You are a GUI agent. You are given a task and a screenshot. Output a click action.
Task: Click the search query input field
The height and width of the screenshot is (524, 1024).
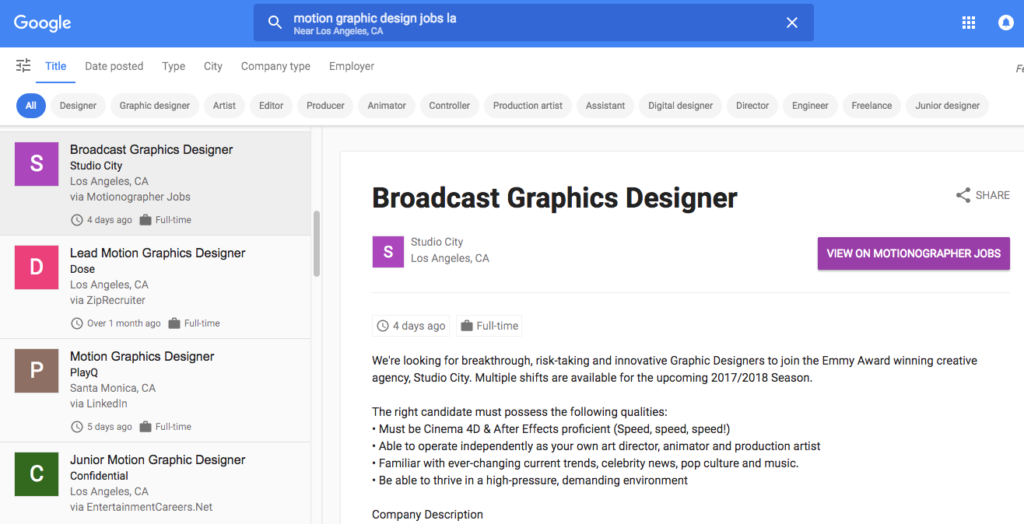pyautogui.click(x=532, y=23)
